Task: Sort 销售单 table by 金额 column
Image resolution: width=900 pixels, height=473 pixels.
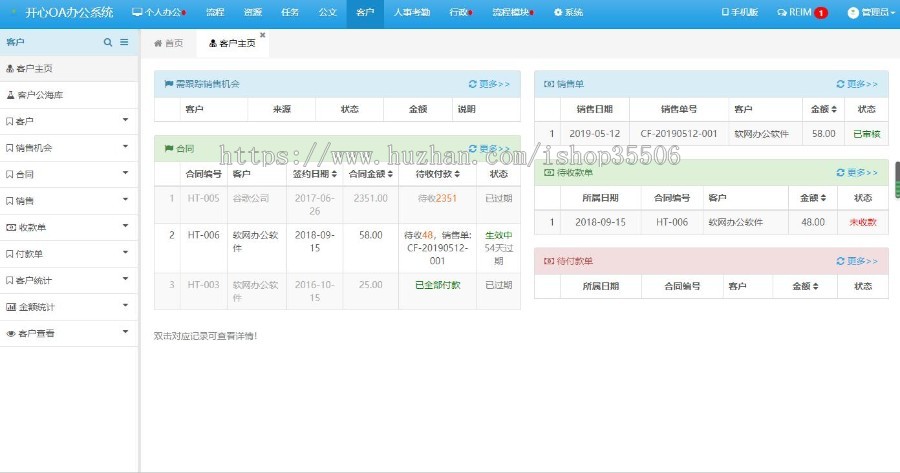Action: tap(834, 109)
